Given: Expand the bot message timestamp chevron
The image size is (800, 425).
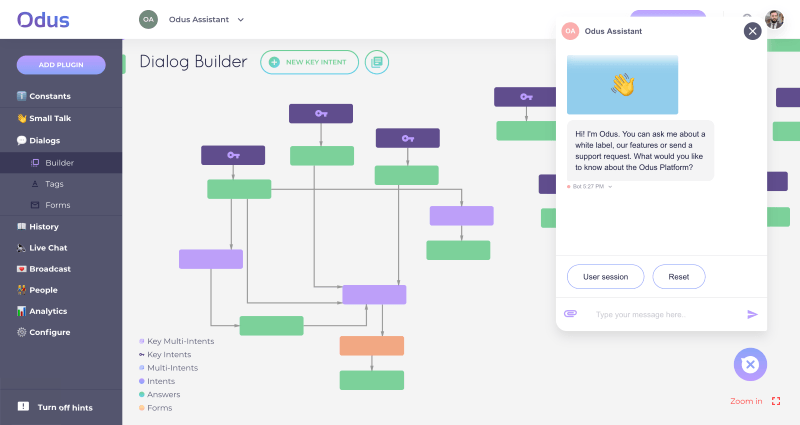Looking at the screenshot, I should [x=610, y=186].
